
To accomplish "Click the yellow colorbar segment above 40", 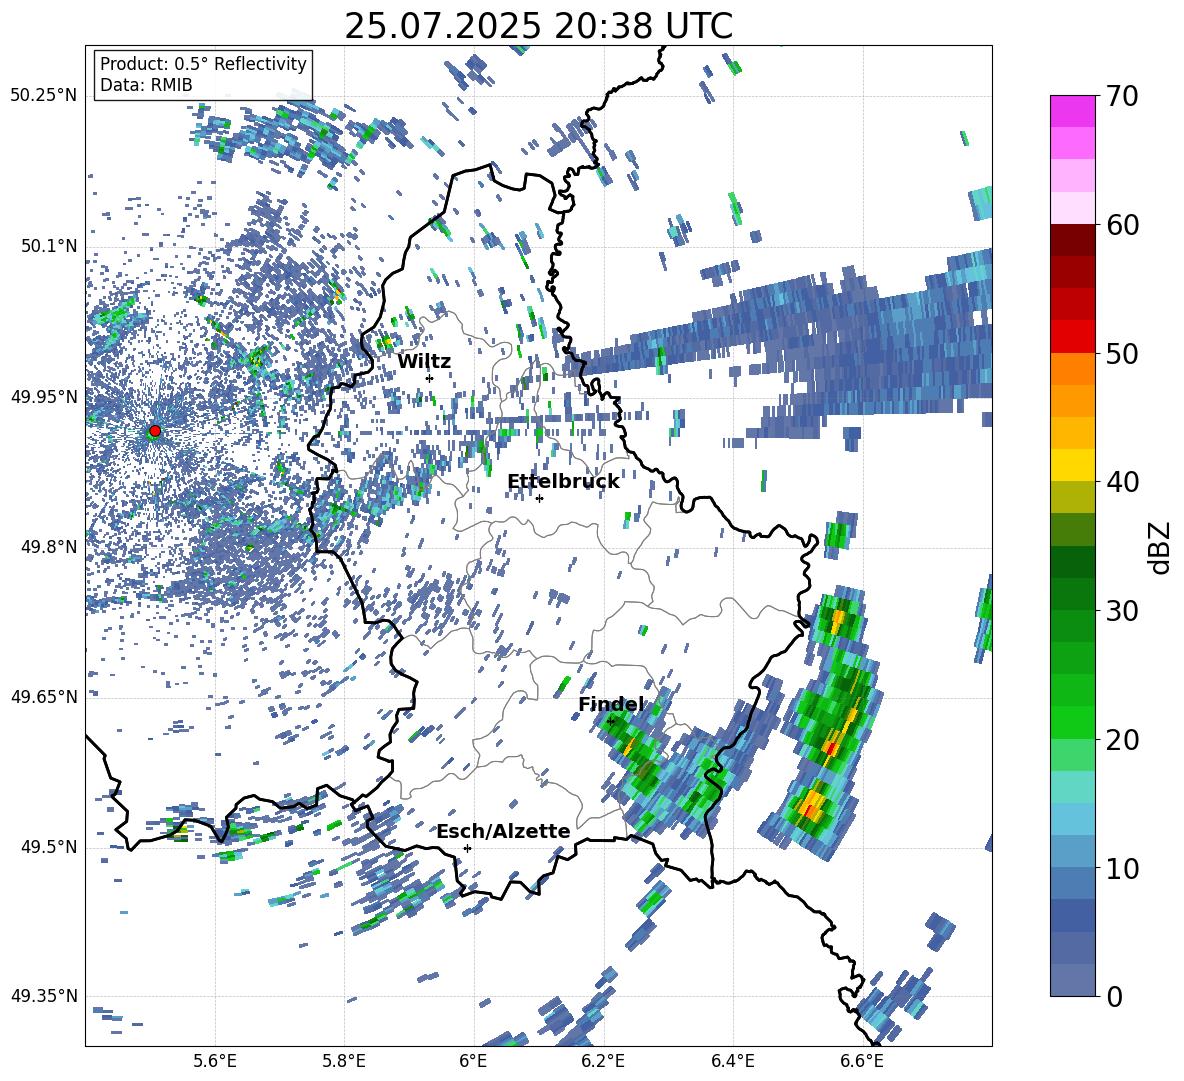I will pyautogui.click(x=1072, y=465).
